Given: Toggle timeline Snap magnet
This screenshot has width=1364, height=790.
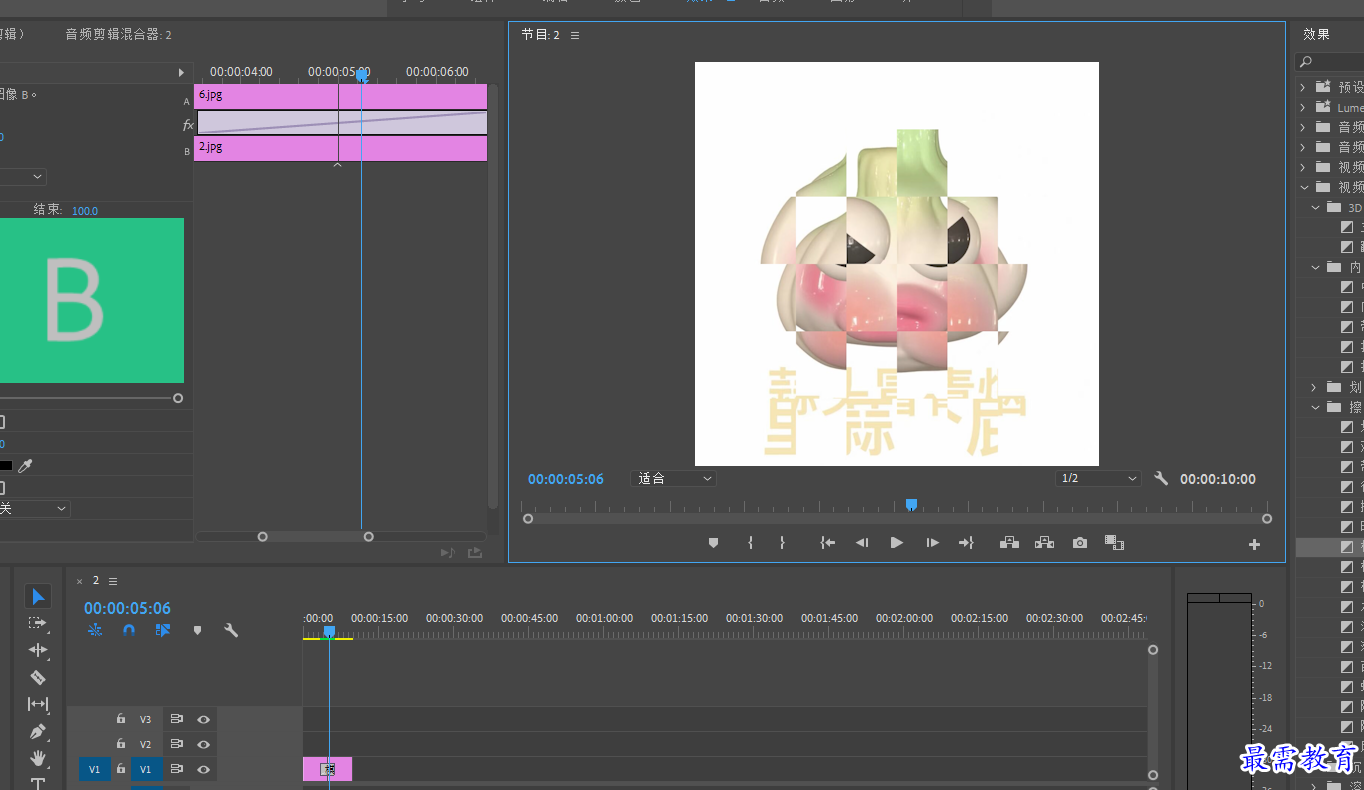Looking at the screenshot, I should tap(129, 631).
